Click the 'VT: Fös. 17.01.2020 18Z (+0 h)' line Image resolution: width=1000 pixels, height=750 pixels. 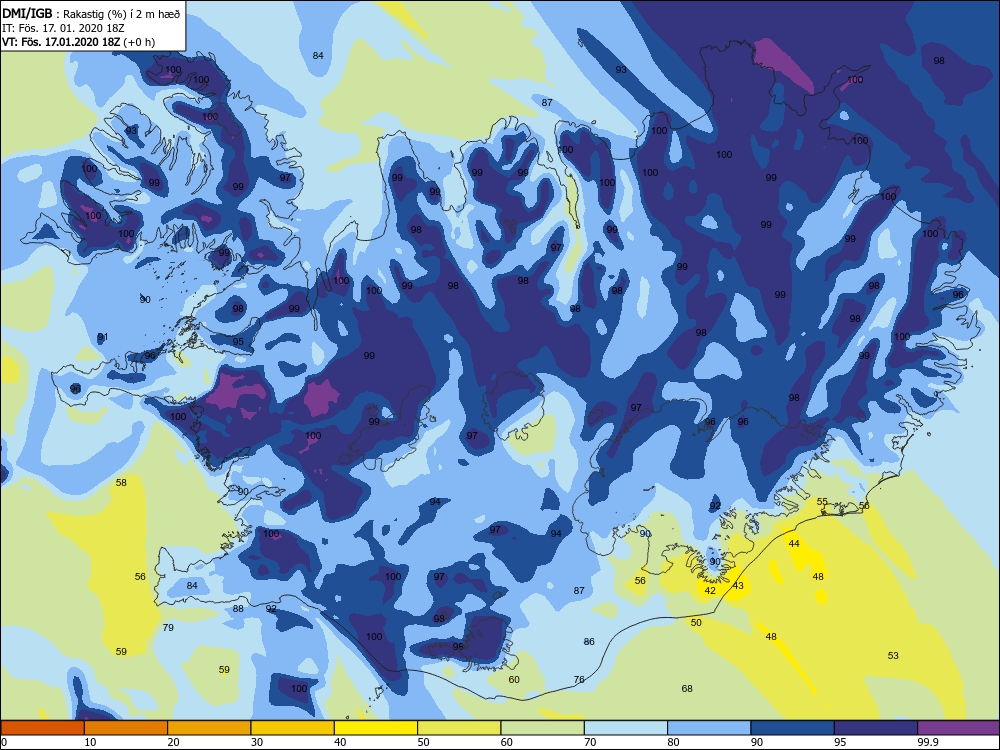pos(78,42)
